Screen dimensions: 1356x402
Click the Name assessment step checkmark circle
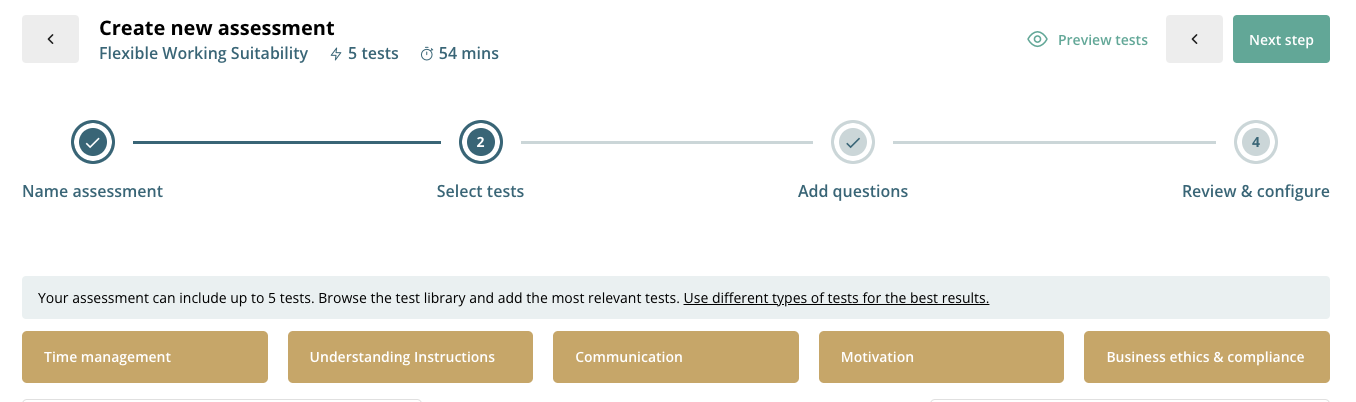(93, 143)
